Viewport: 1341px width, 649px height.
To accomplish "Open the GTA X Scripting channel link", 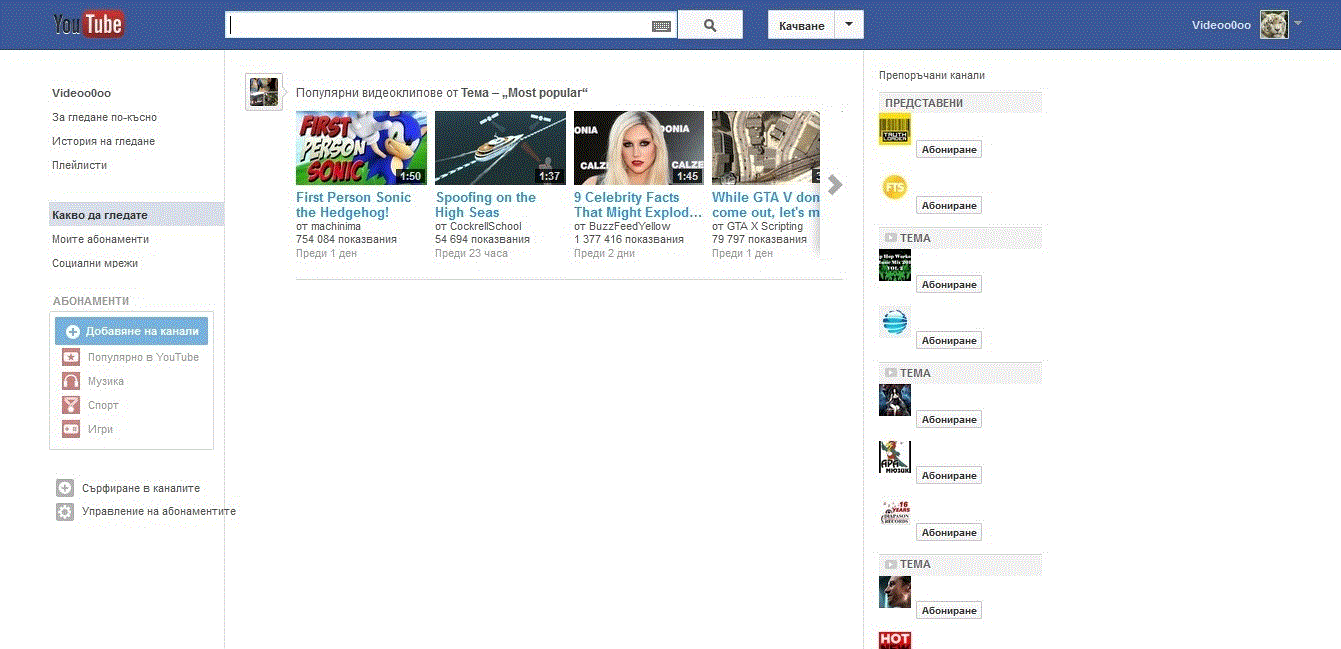I will point(764,227).
